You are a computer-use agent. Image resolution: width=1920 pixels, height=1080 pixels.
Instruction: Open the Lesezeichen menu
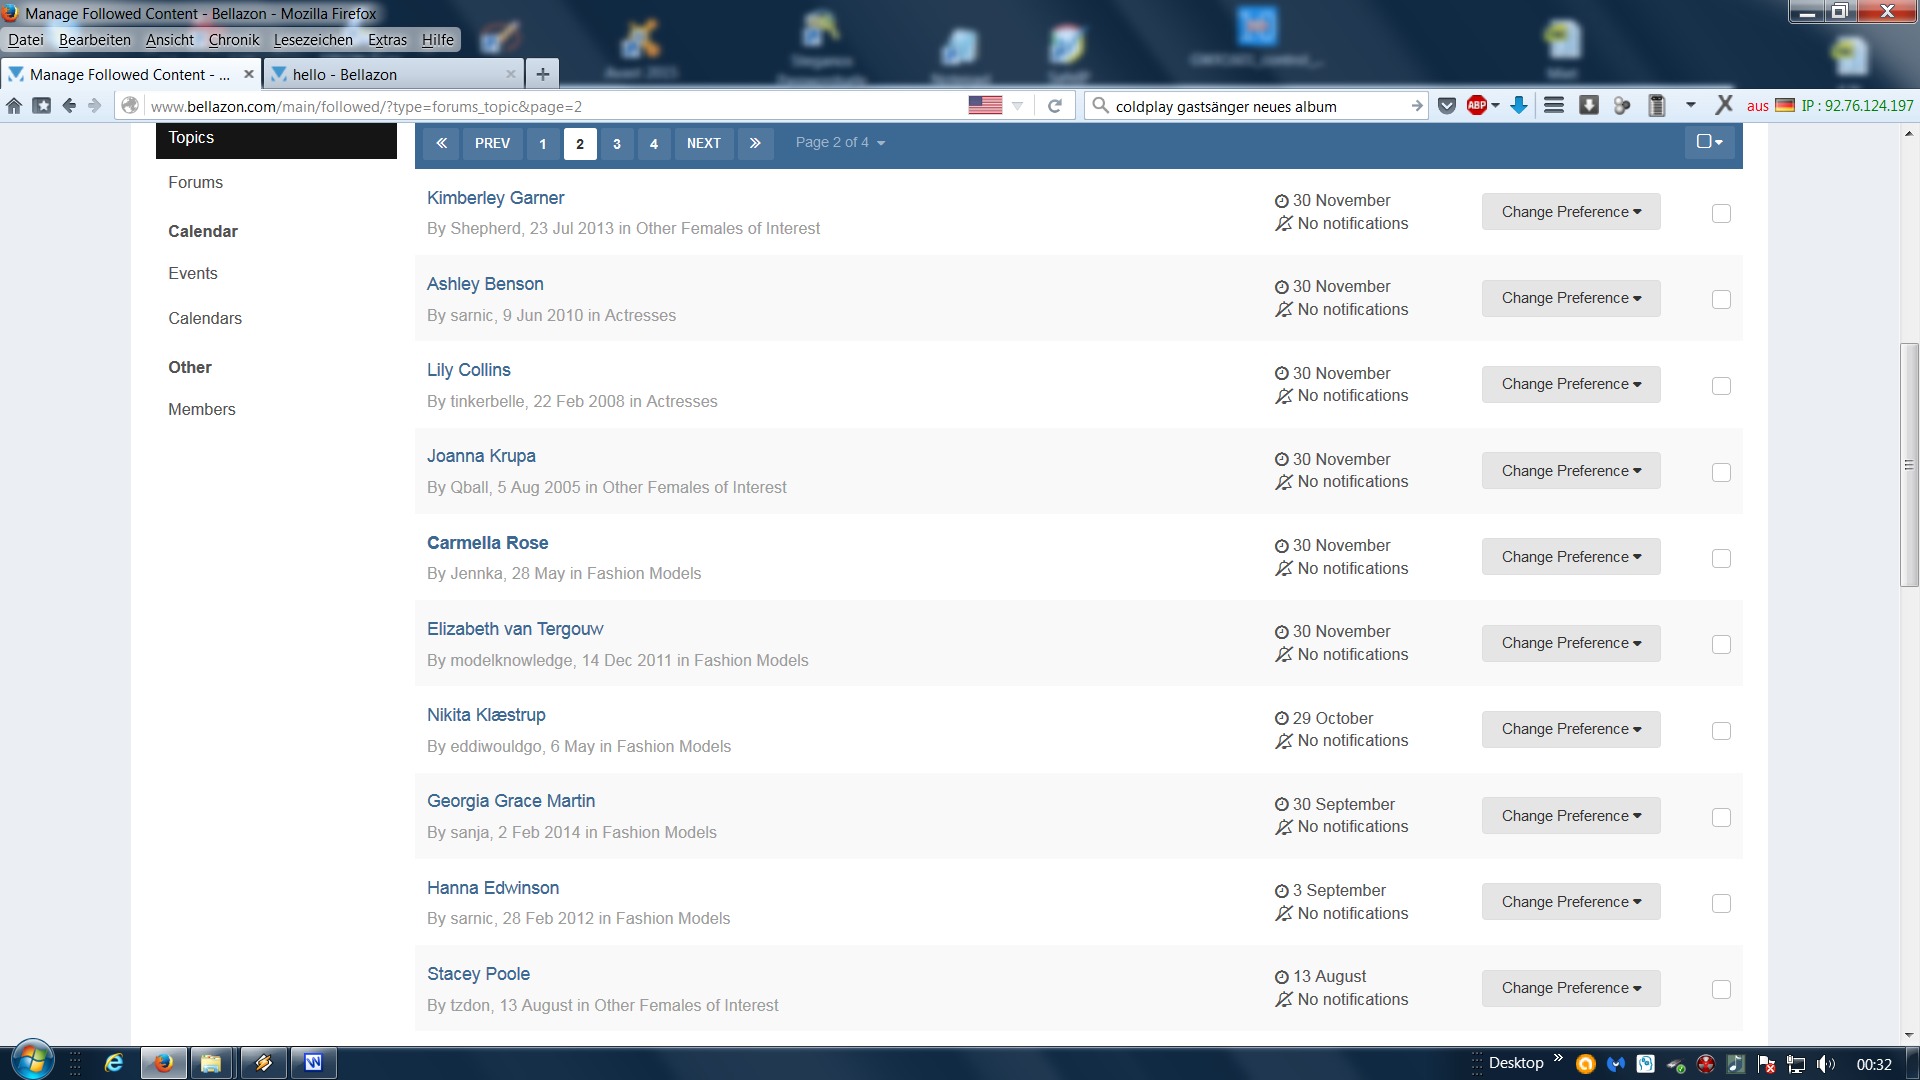(313, 40)
